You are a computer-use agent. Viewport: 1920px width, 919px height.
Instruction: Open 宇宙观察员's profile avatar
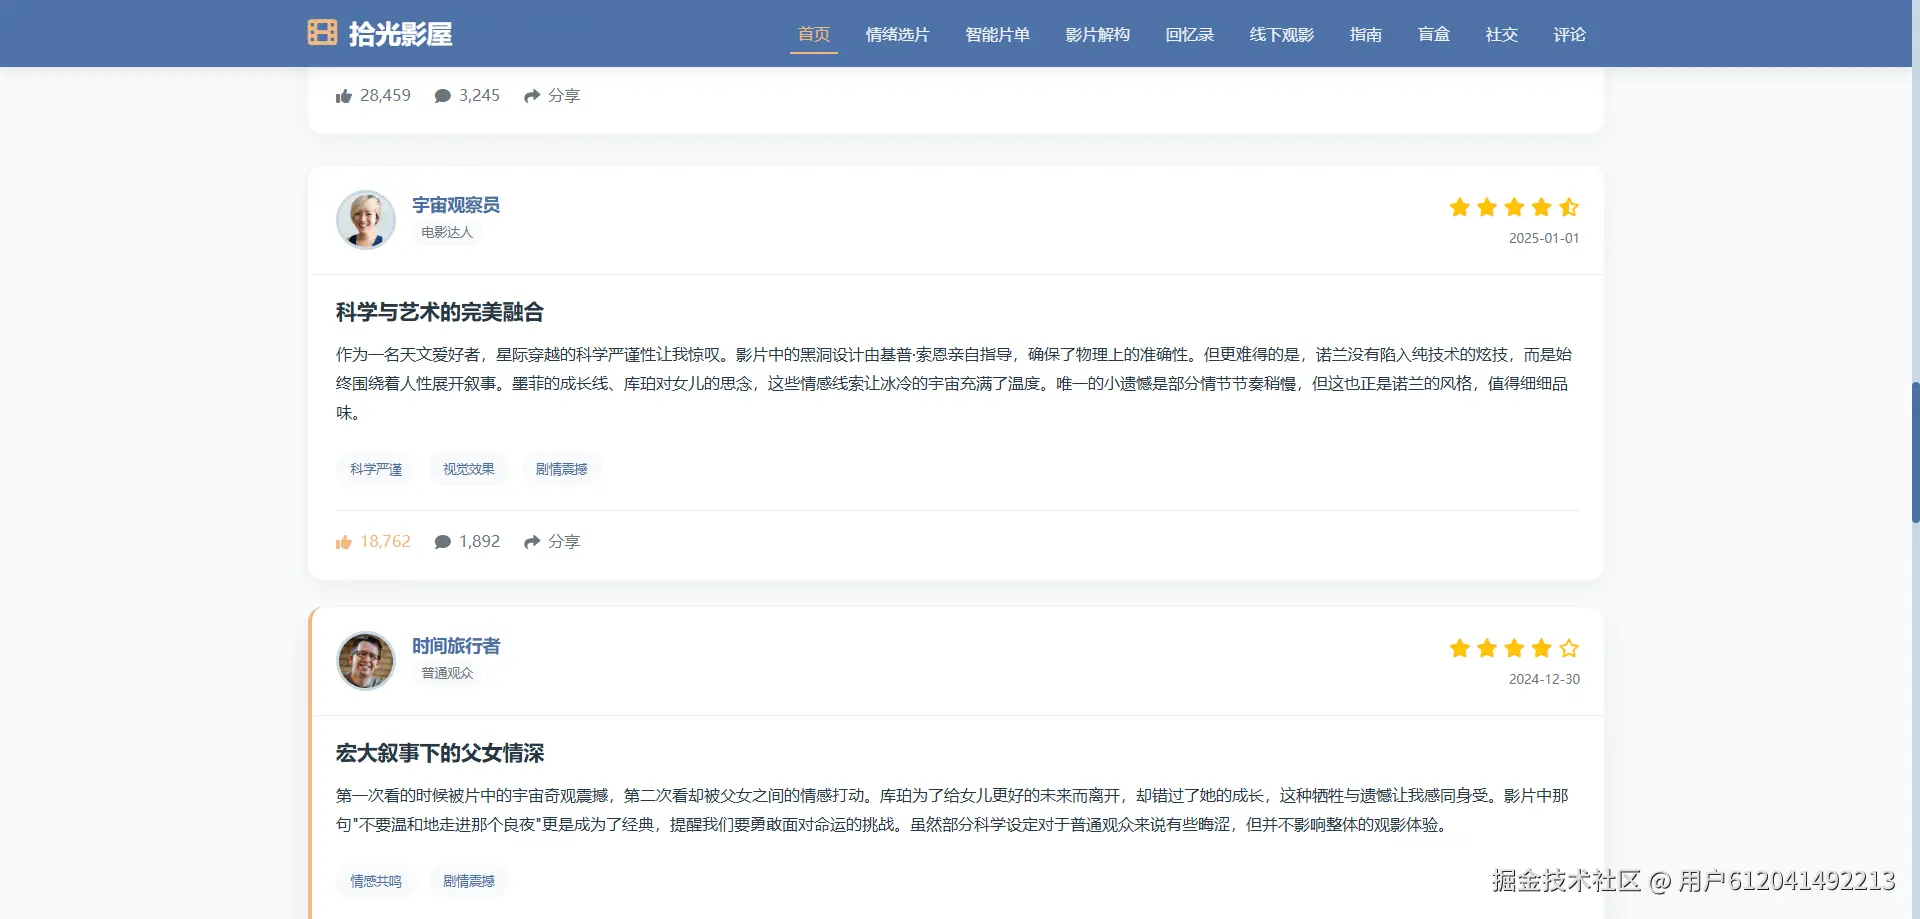[x=365, y=219]
